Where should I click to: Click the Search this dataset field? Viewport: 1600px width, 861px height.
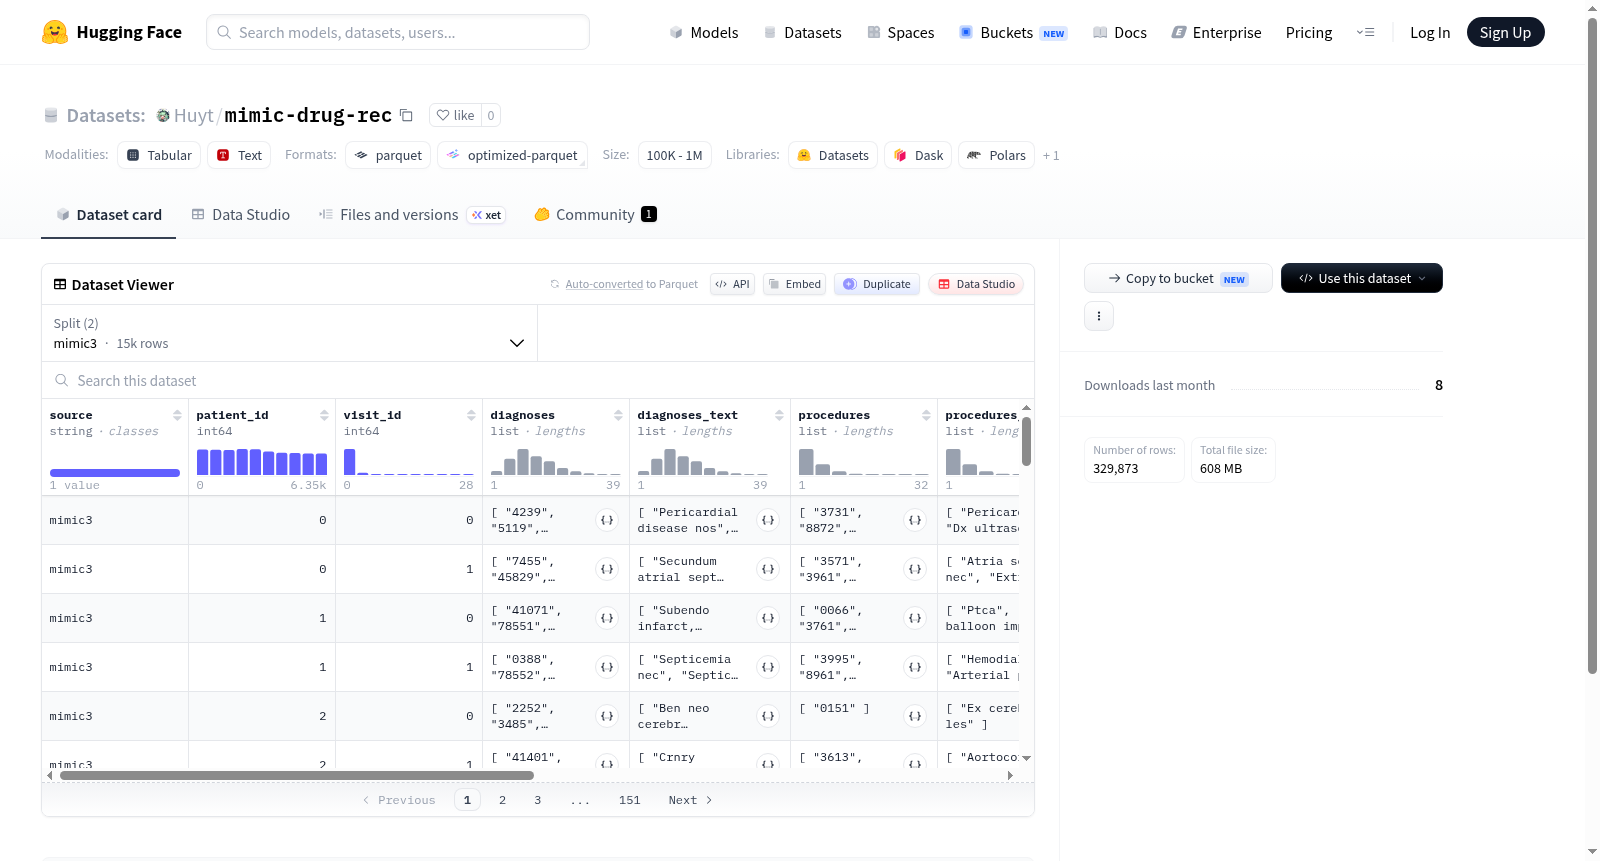[x=538, y=380]
